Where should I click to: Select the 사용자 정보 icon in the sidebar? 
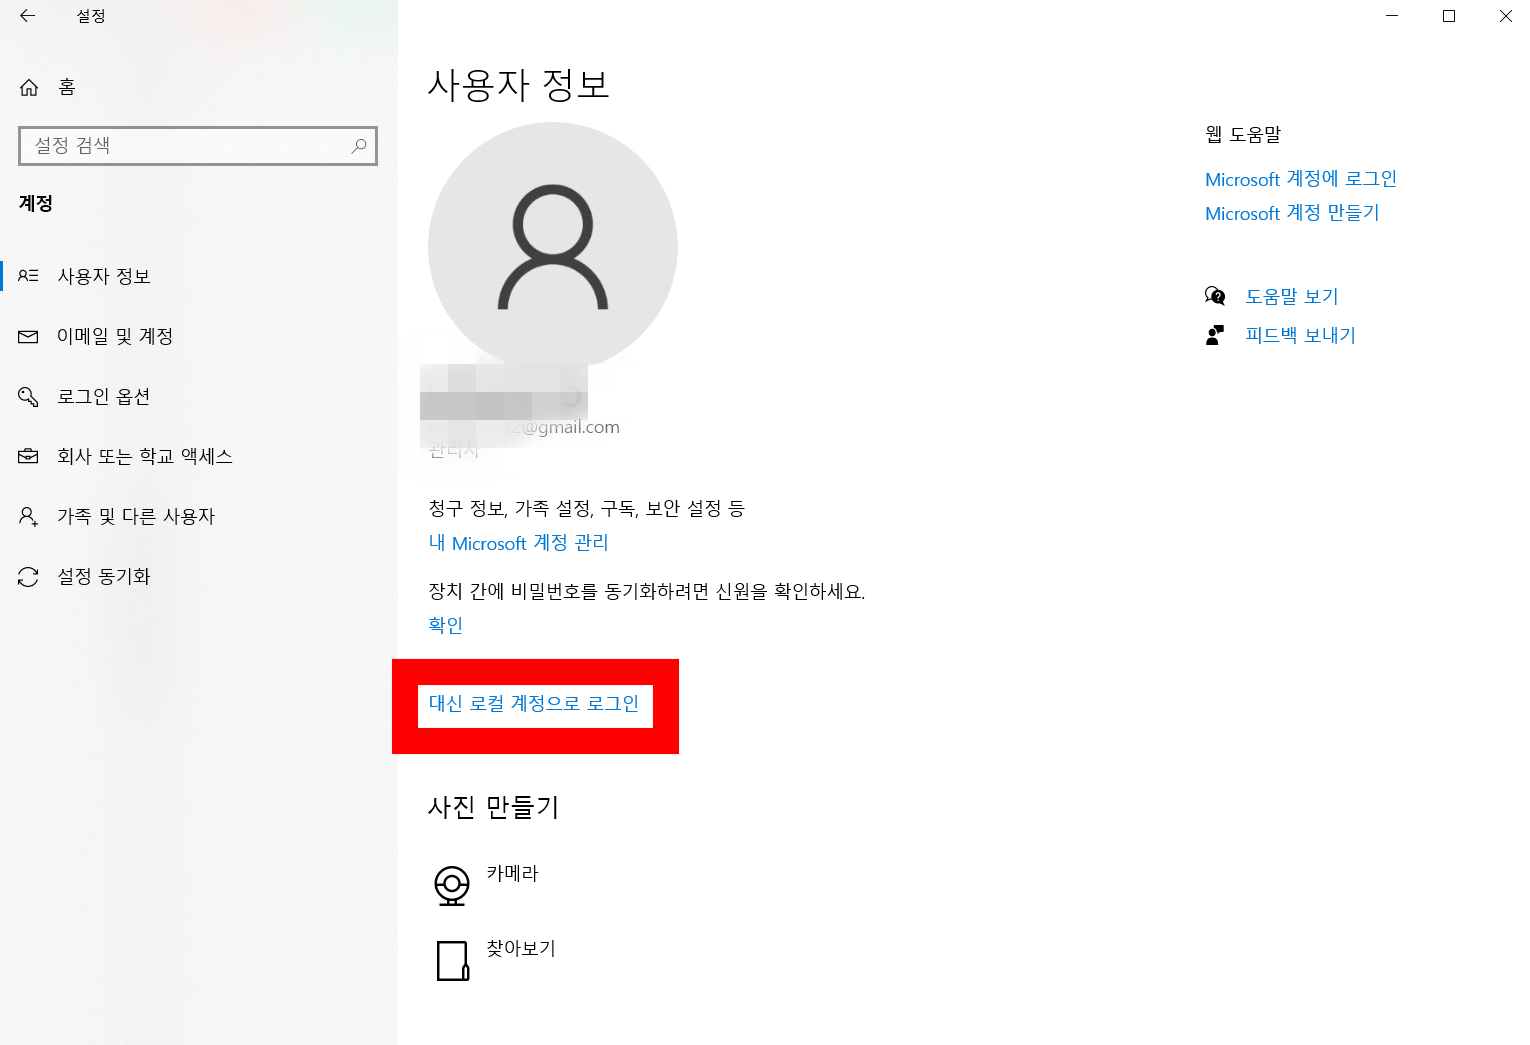(x=28, y=276)
